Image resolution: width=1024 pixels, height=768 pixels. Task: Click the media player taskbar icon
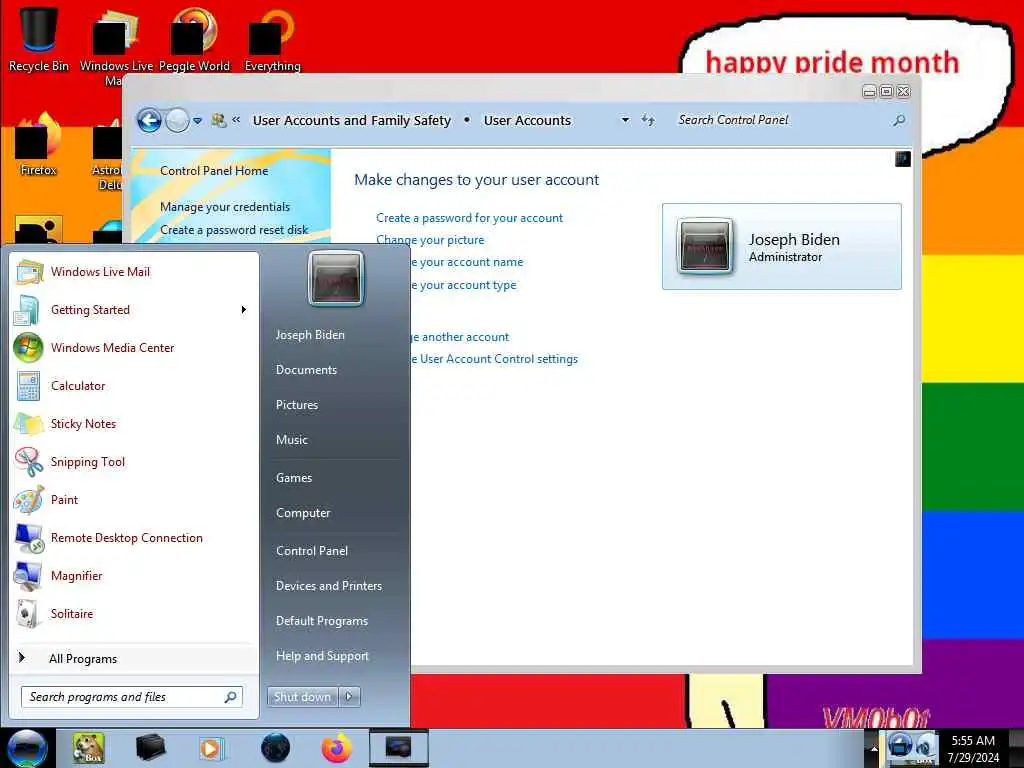pos(210,748)
